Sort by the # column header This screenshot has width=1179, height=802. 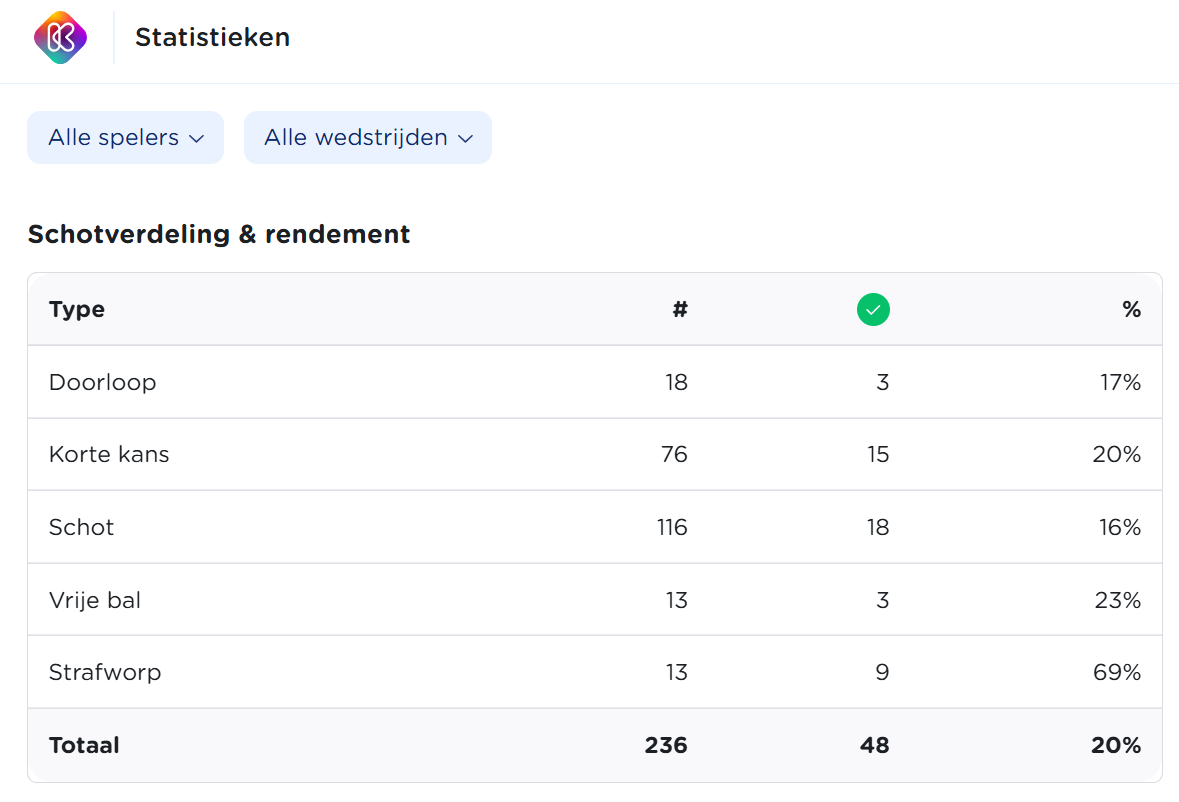[x=680, y=309]
